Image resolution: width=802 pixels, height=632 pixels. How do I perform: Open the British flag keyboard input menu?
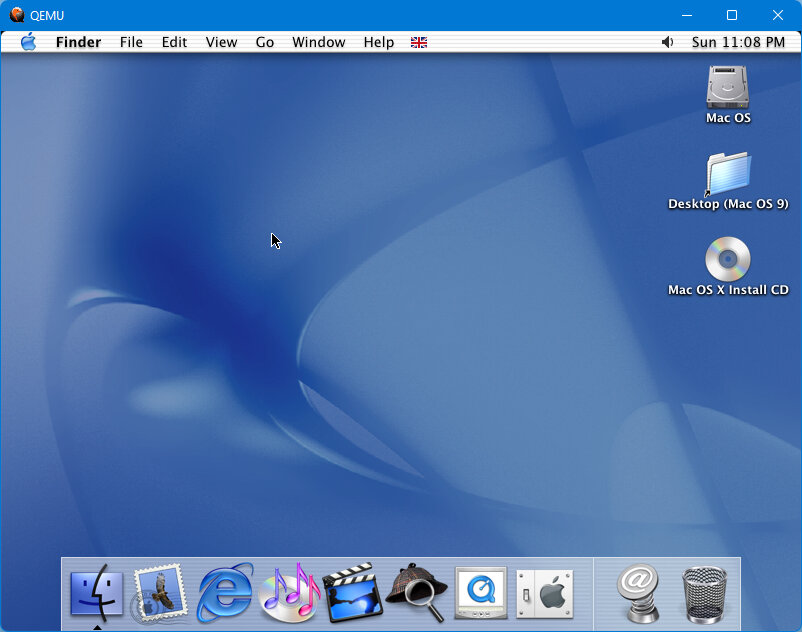(x=419, y=42)
